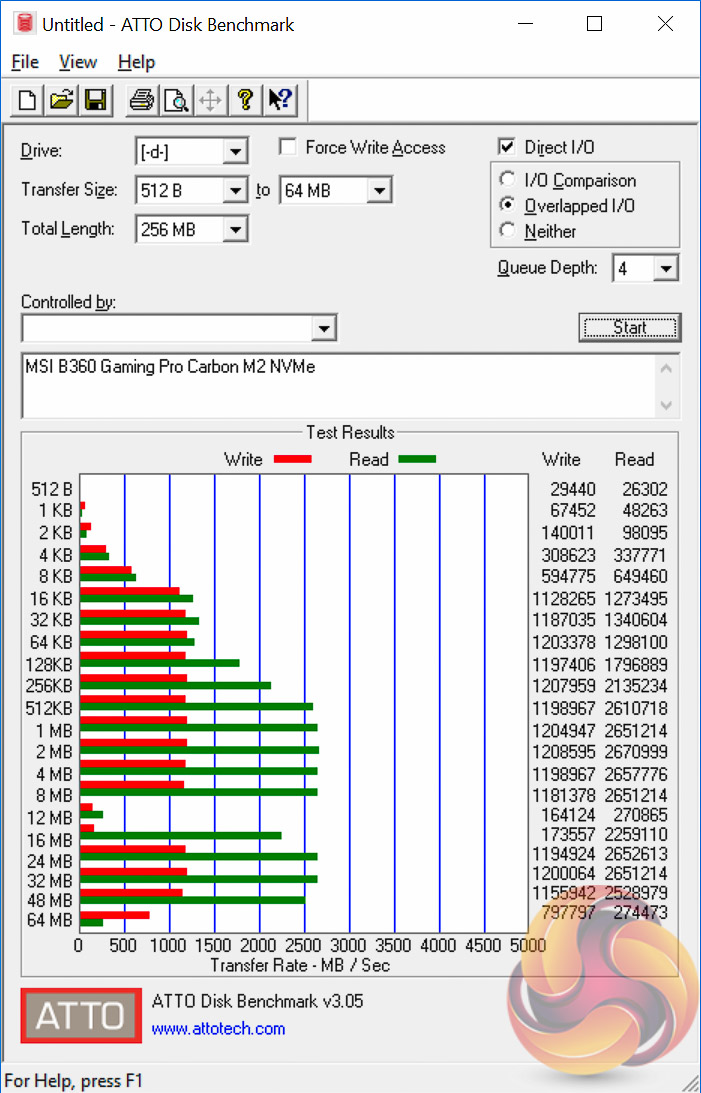Click the description box scroll down arrow
This screenshot has width=701, height=1093.
[666, 404]
